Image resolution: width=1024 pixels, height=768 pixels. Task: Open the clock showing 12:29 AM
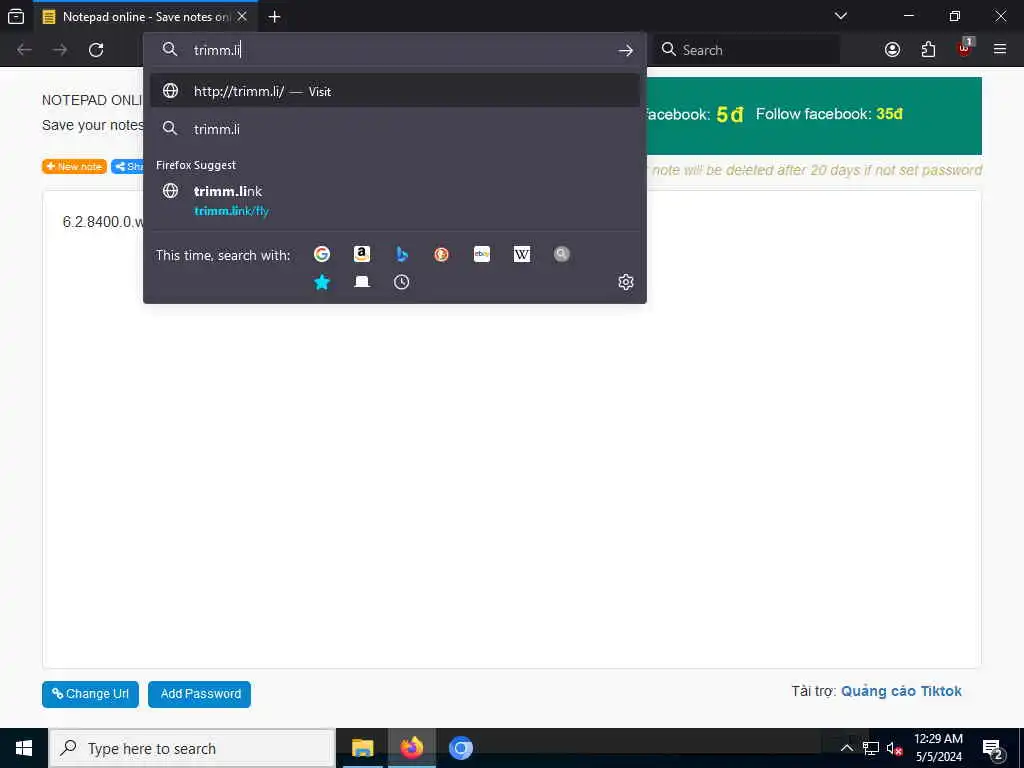click(938, 748)
